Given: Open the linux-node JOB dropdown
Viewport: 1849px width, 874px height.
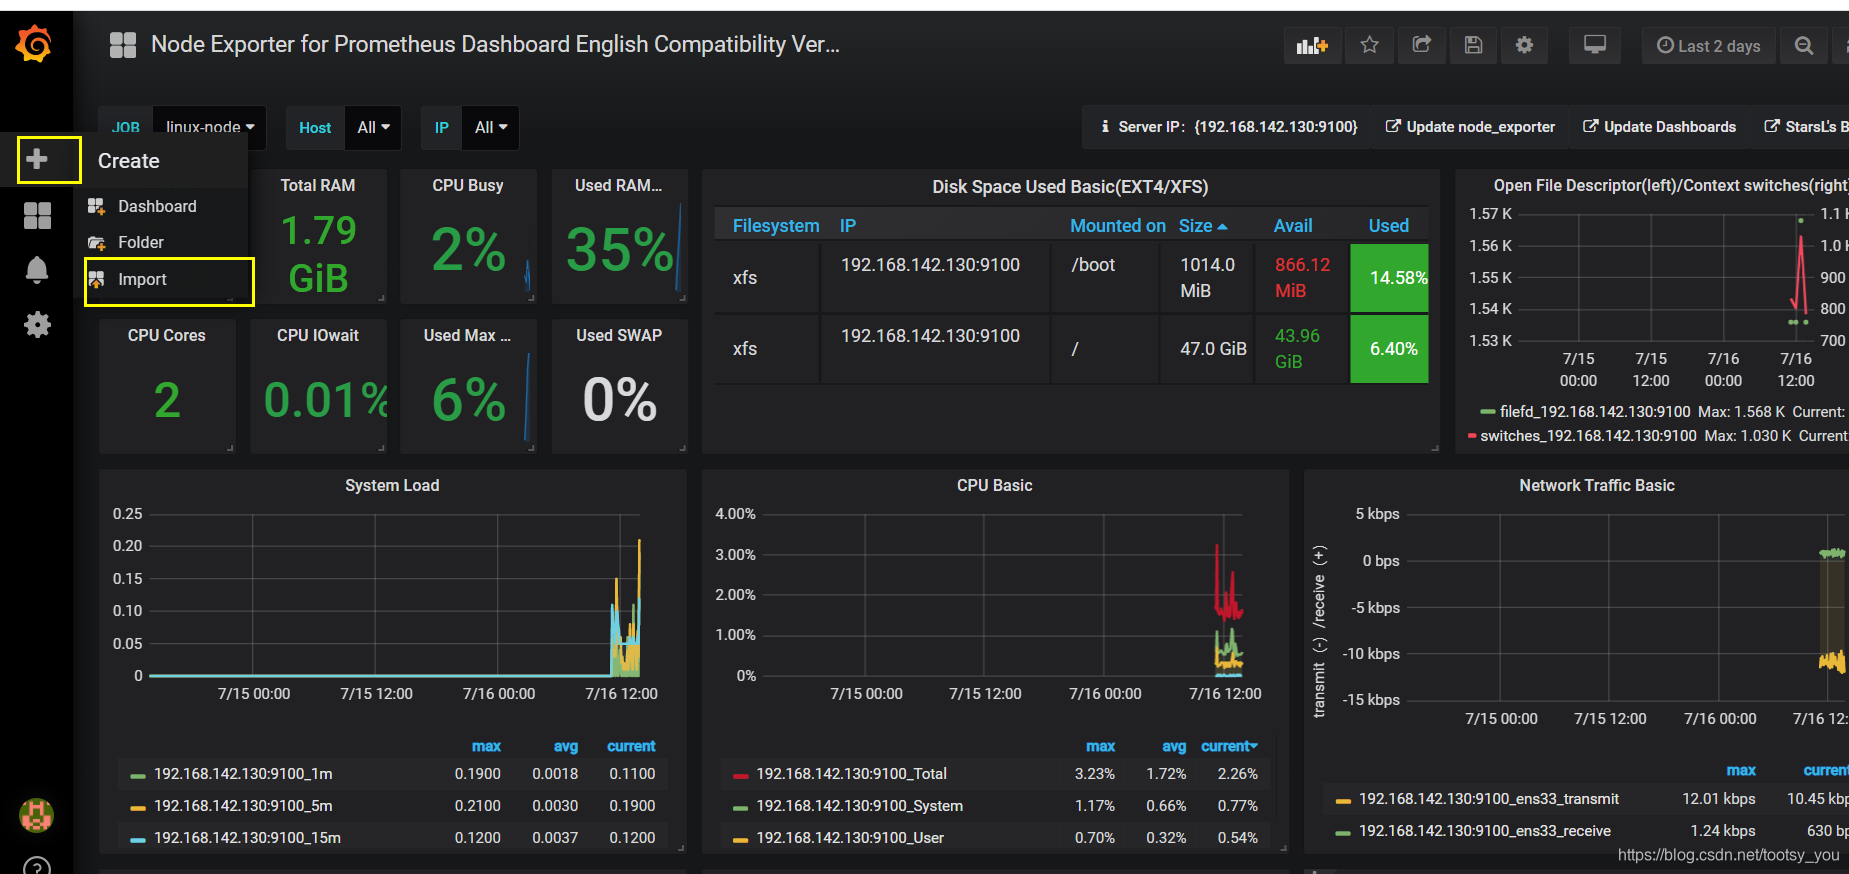Looking at the screenshot, I should [x=210, y=128].
